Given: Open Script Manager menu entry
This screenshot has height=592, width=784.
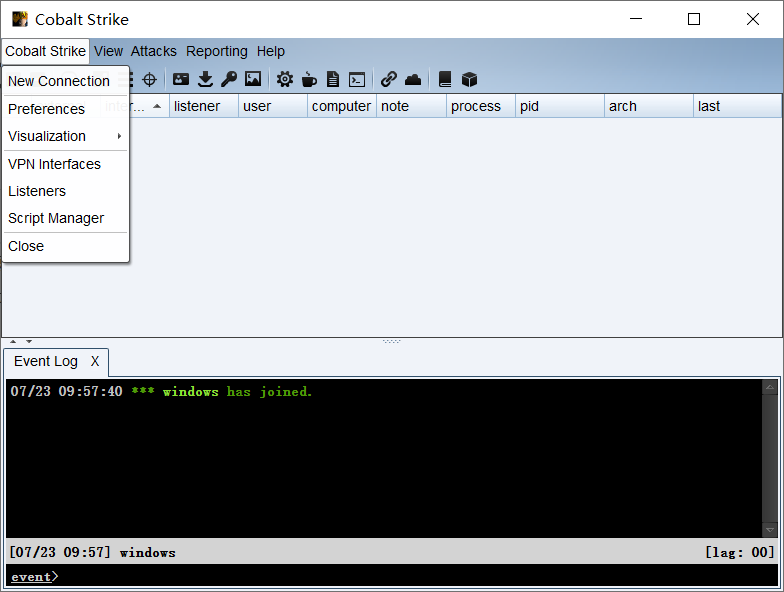Looking at the screenshot, I should click(x=66, y=218).
